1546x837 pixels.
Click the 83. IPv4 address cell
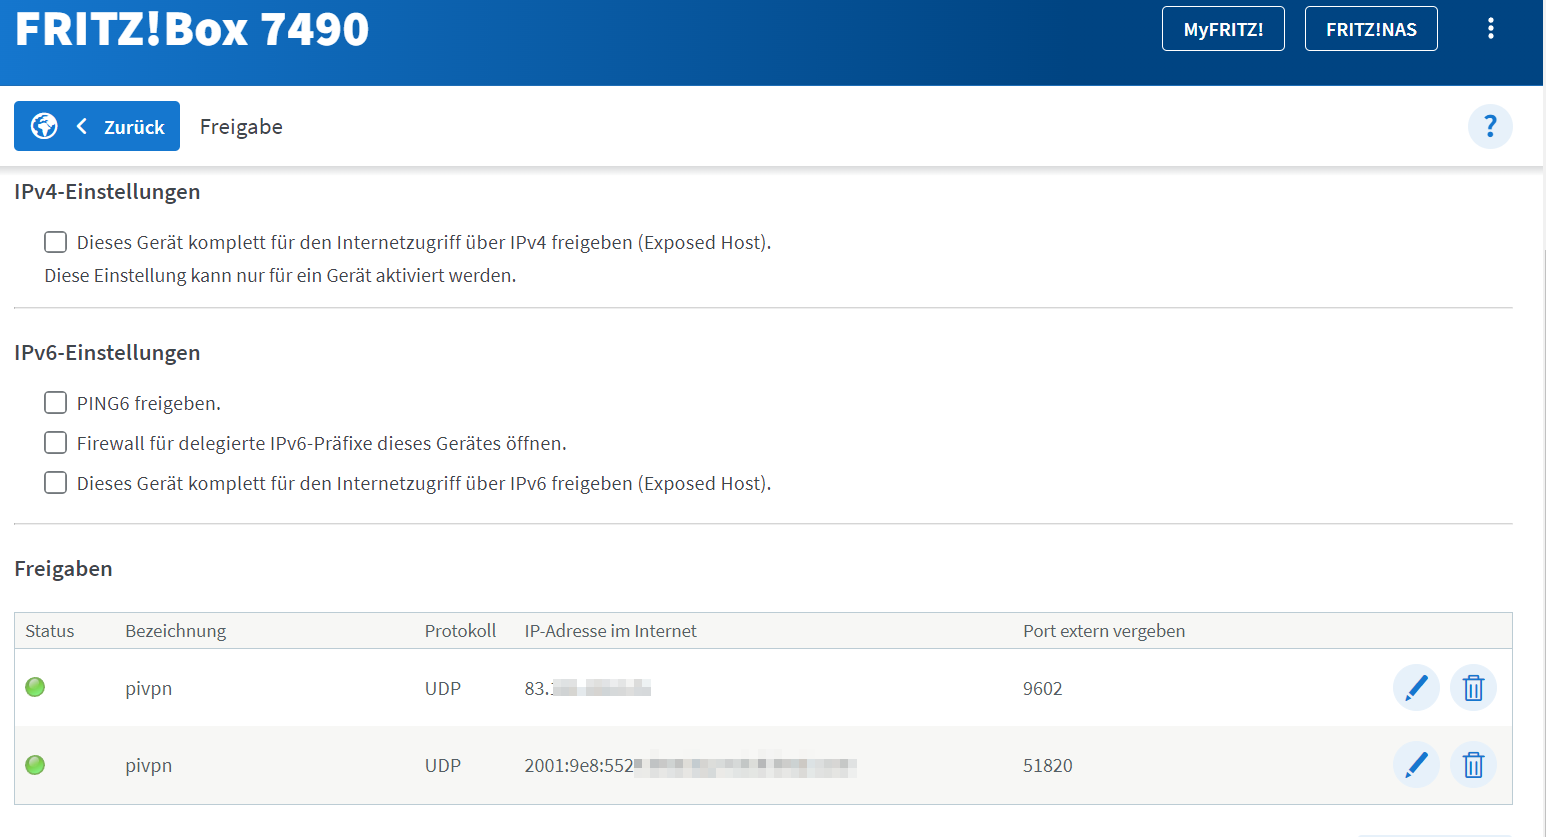tap(588, 688)
